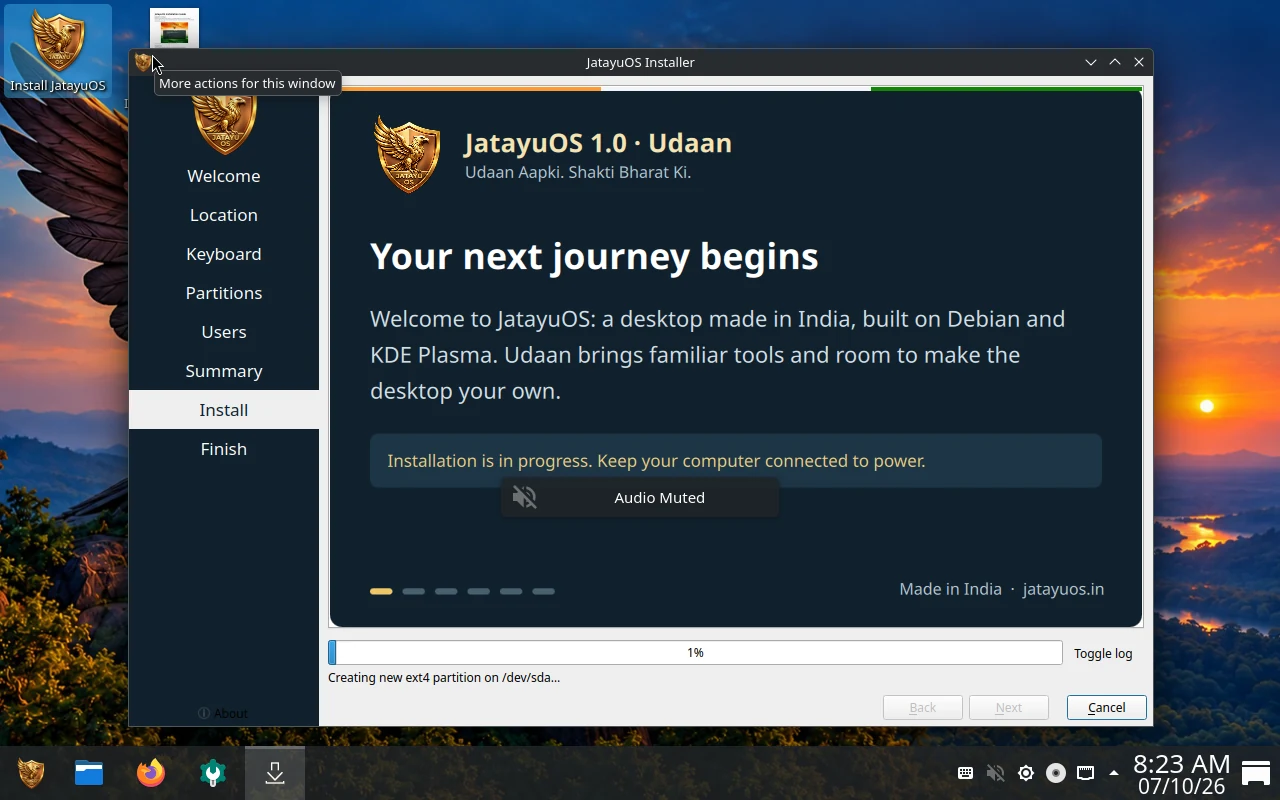Select the Keyboard step in sidebar

[224, 254]
